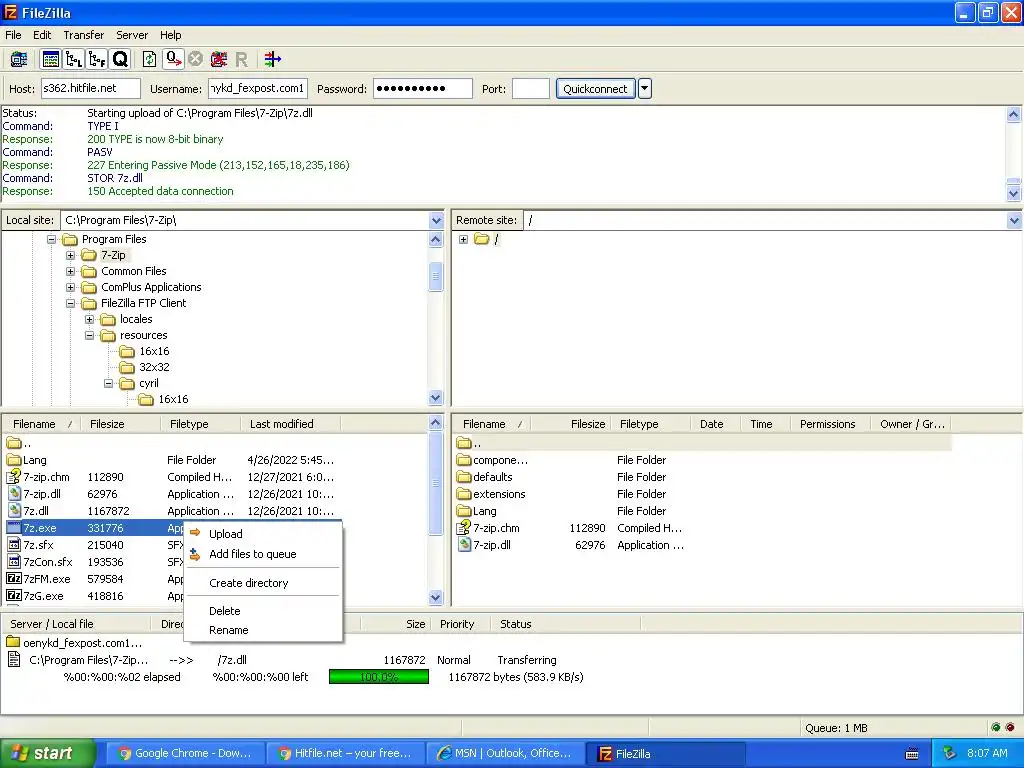Click the Username input field
The height and width of the screenshot is (768, 1024).
[x=257, y=88]
